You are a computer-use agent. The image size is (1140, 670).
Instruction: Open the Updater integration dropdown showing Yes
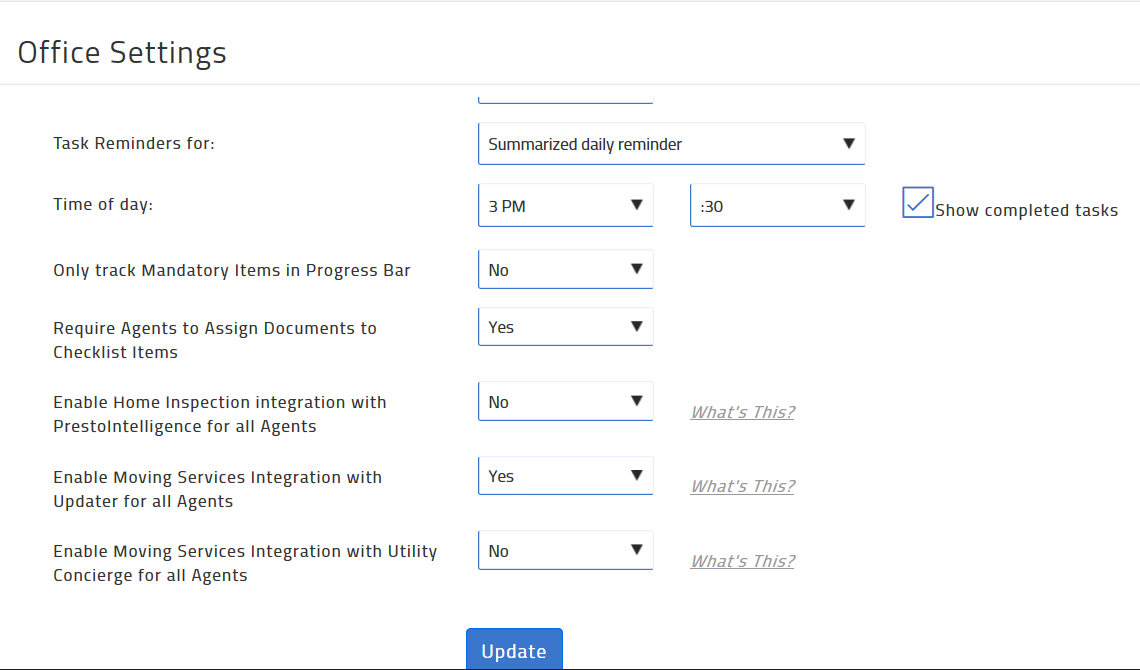565,475
